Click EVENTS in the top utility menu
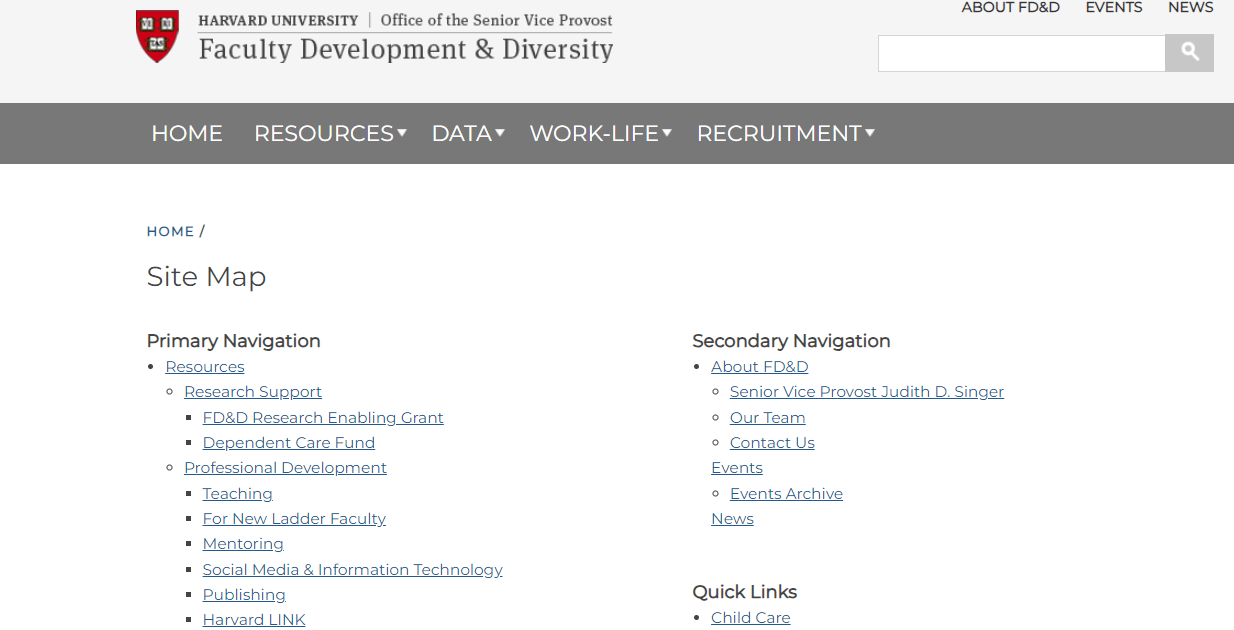Viewport: 1234px width, 630px height. pyautogui.click(x=1113, y=7)
